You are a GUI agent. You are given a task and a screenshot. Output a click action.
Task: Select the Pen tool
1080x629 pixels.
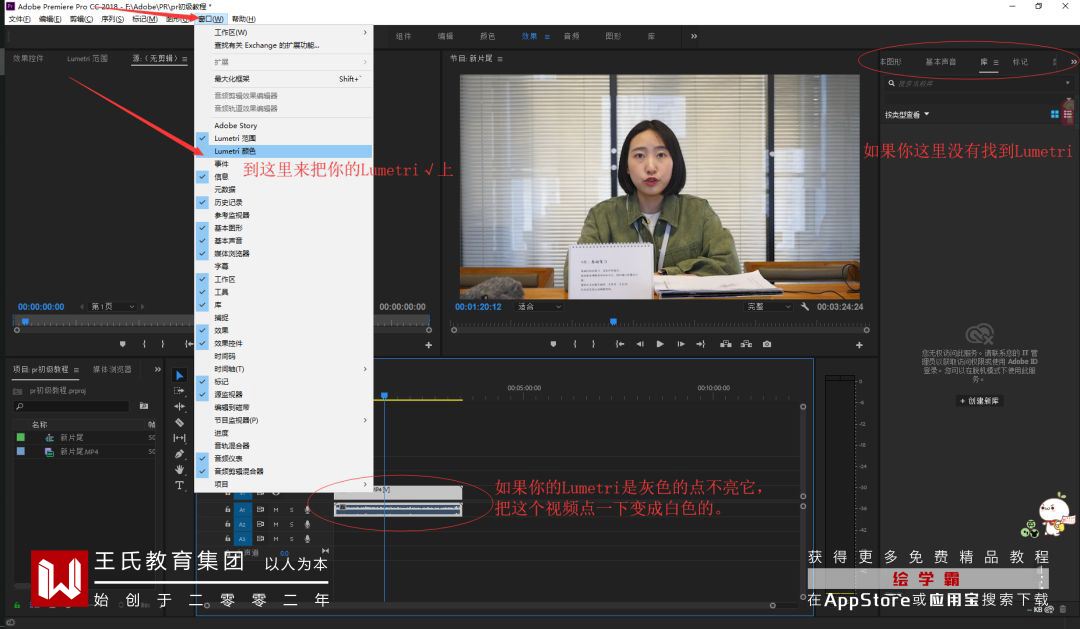click(179, 453)
